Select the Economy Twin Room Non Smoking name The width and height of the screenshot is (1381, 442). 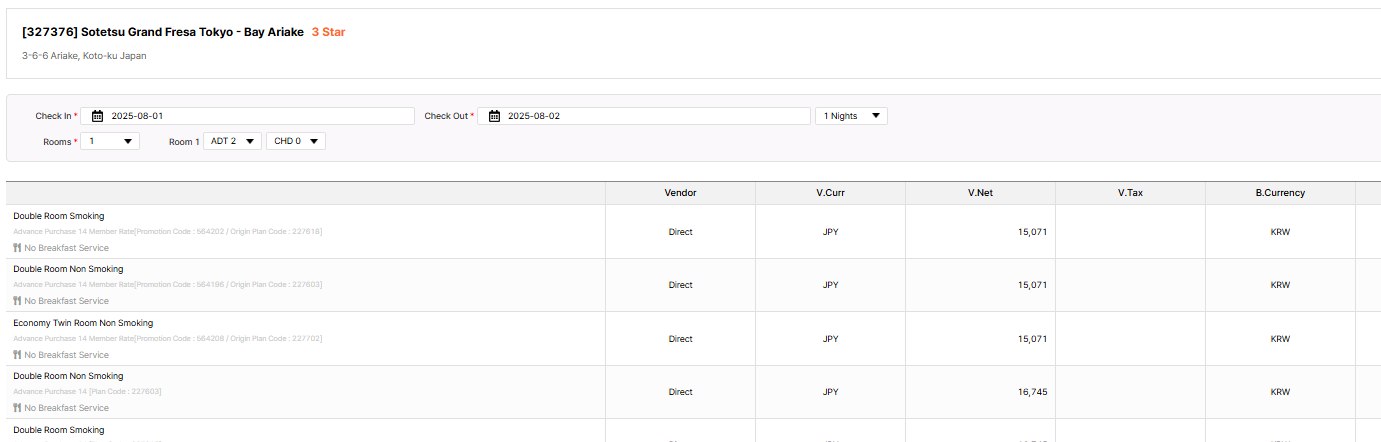pos(83,323)
